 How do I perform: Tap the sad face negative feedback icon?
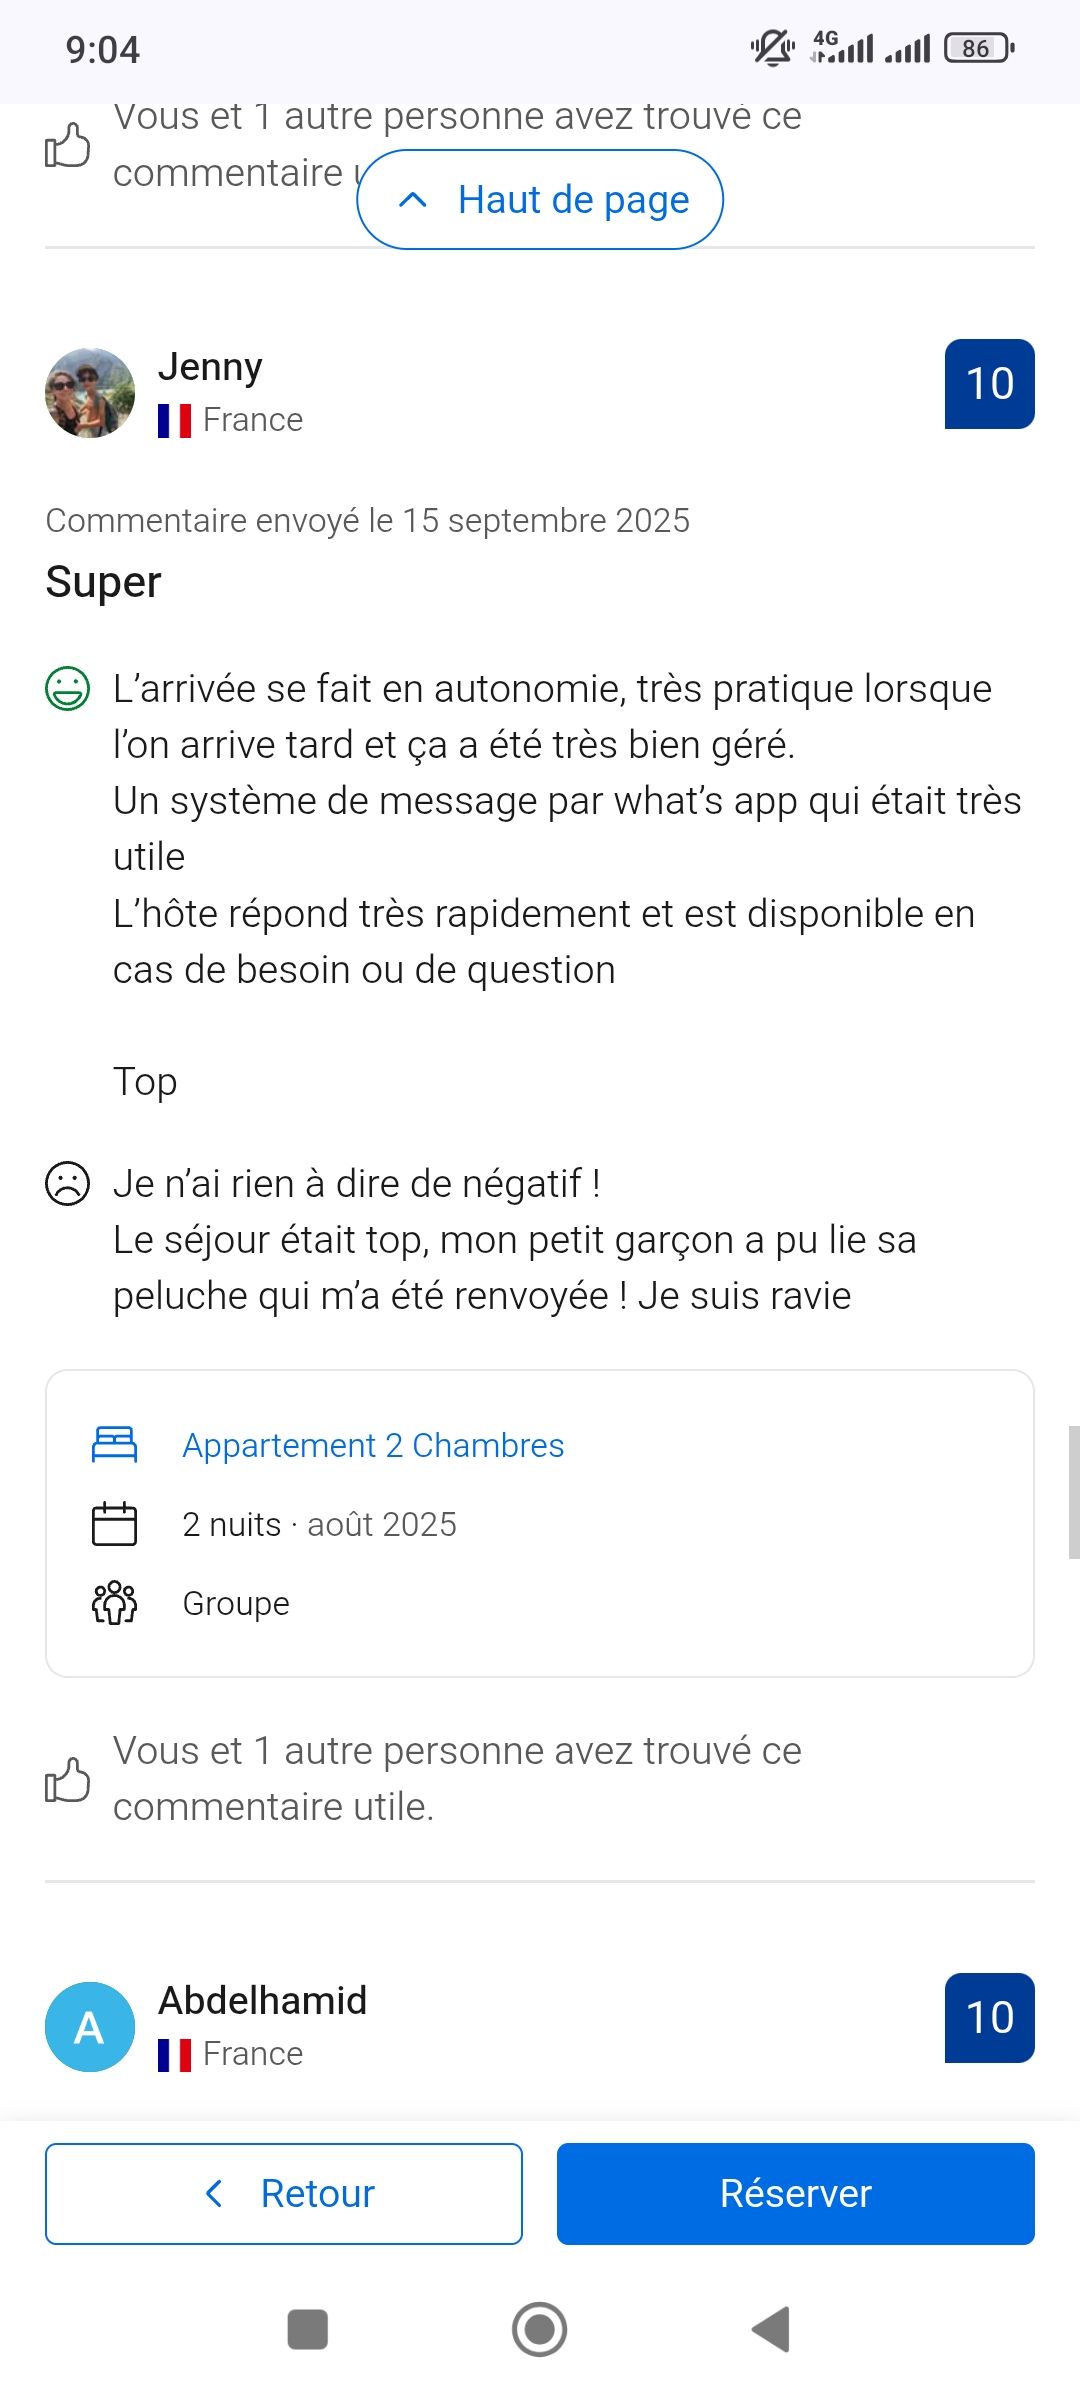click(68, 1184)
